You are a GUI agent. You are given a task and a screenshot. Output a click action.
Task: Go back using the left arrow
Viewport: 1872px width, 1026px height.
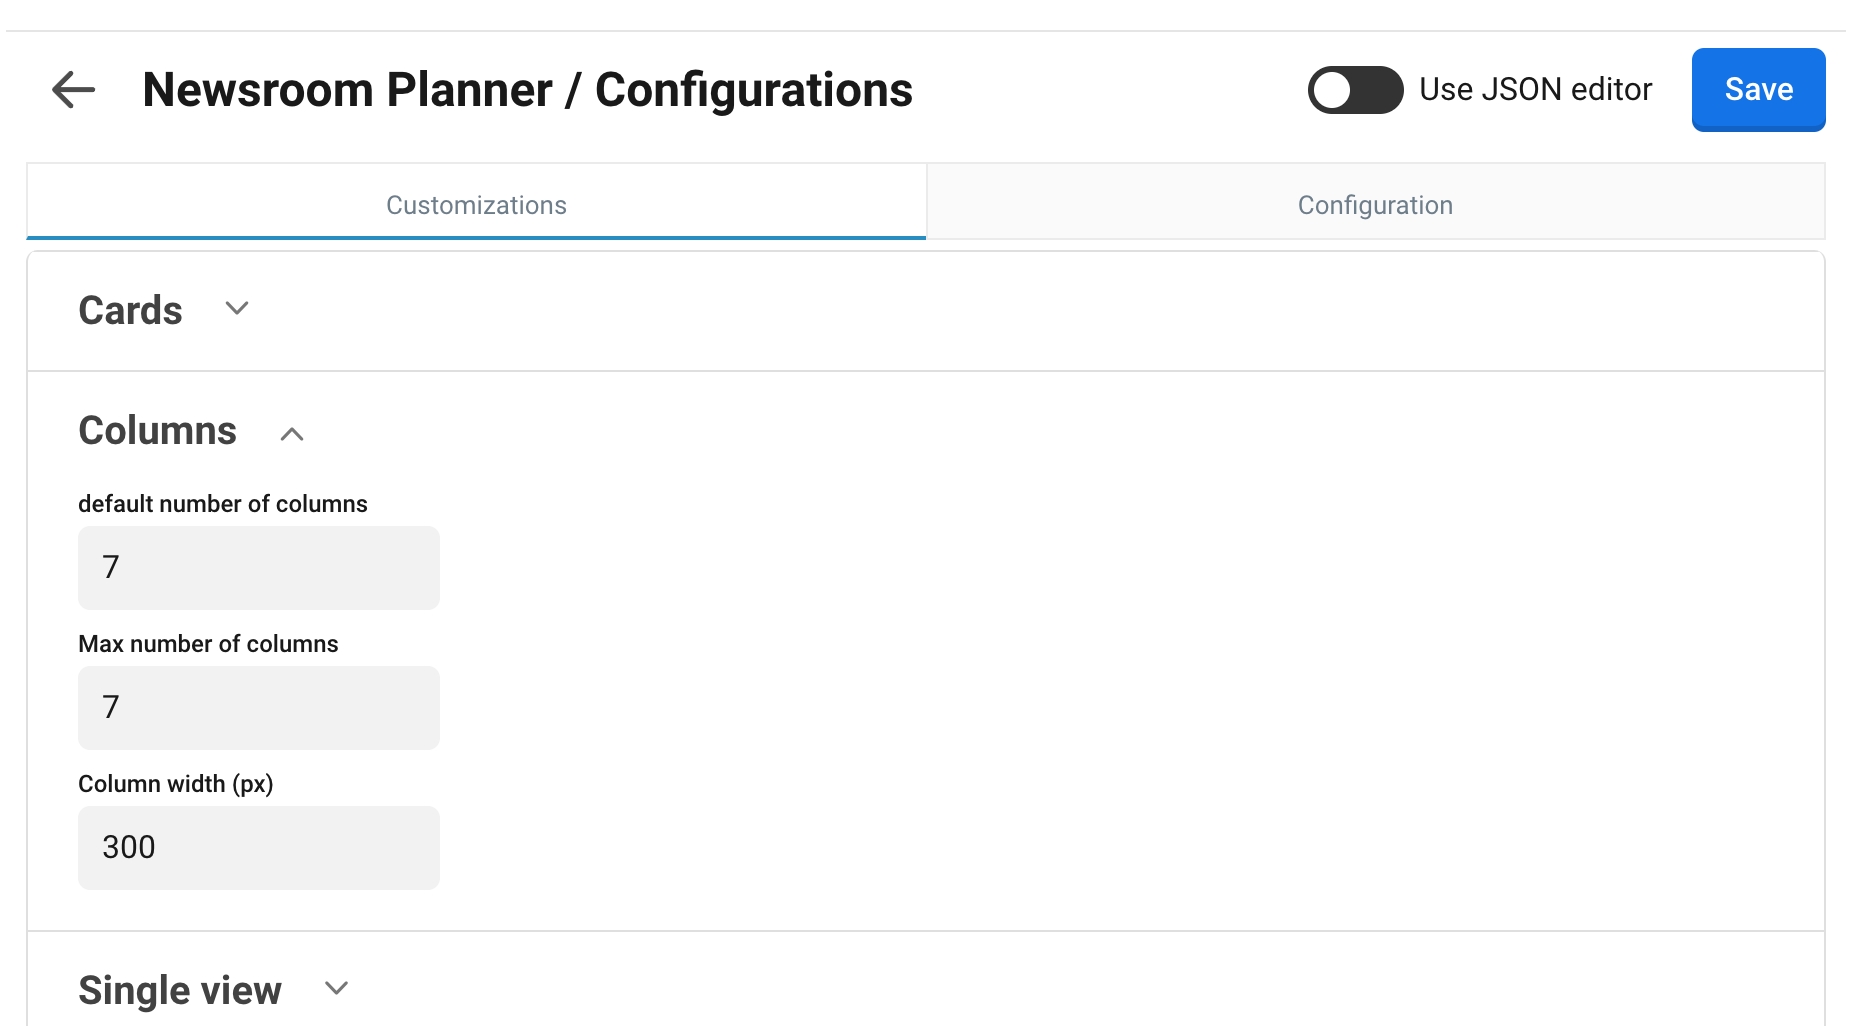(73, 90)
